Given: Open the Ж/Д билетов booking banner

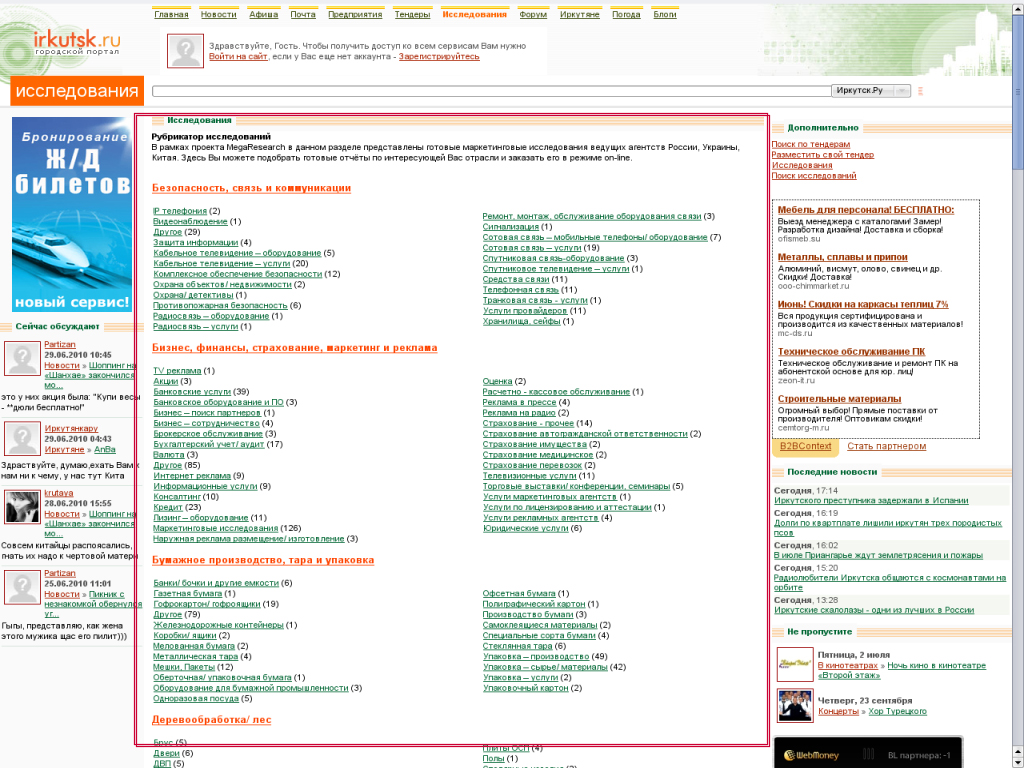Looking at the screenshot, I should click(x=72, y=214).
